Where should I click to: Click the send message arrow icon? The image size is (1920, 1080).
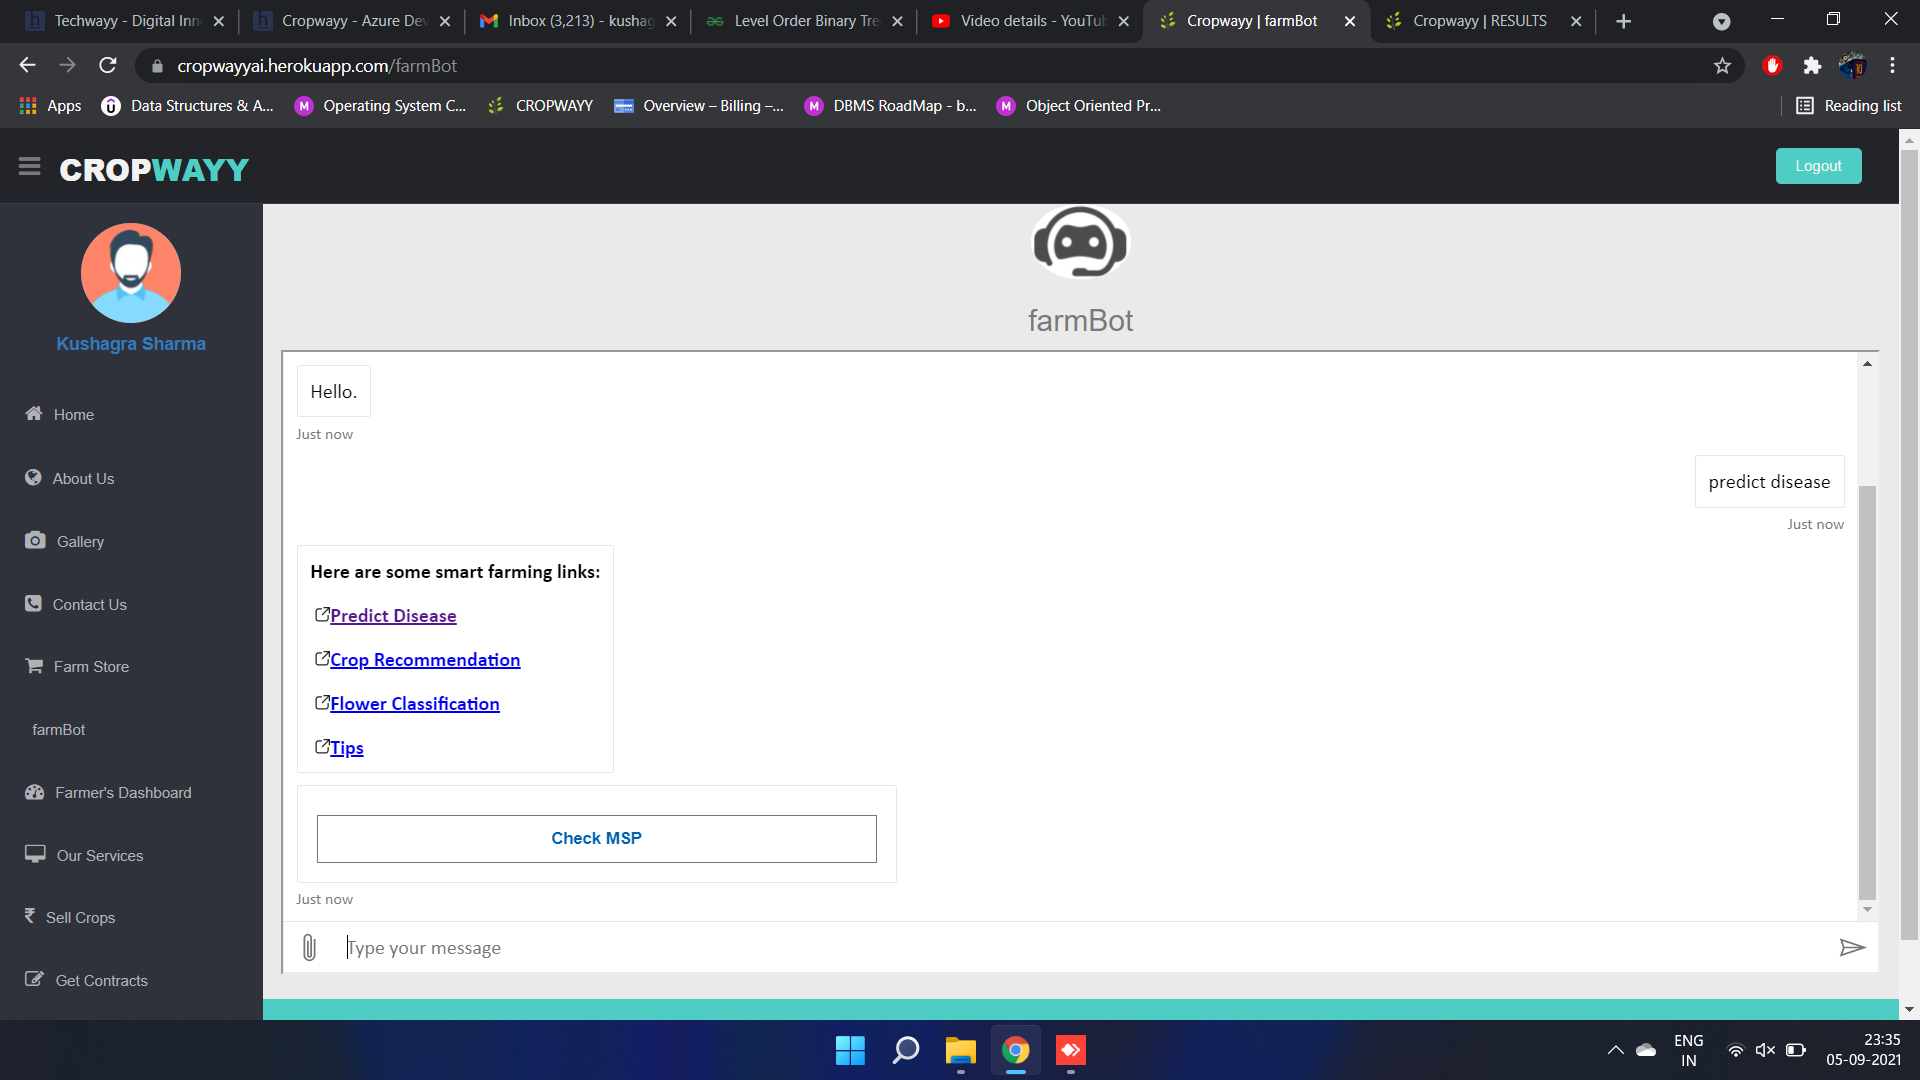coord(1852,947)
